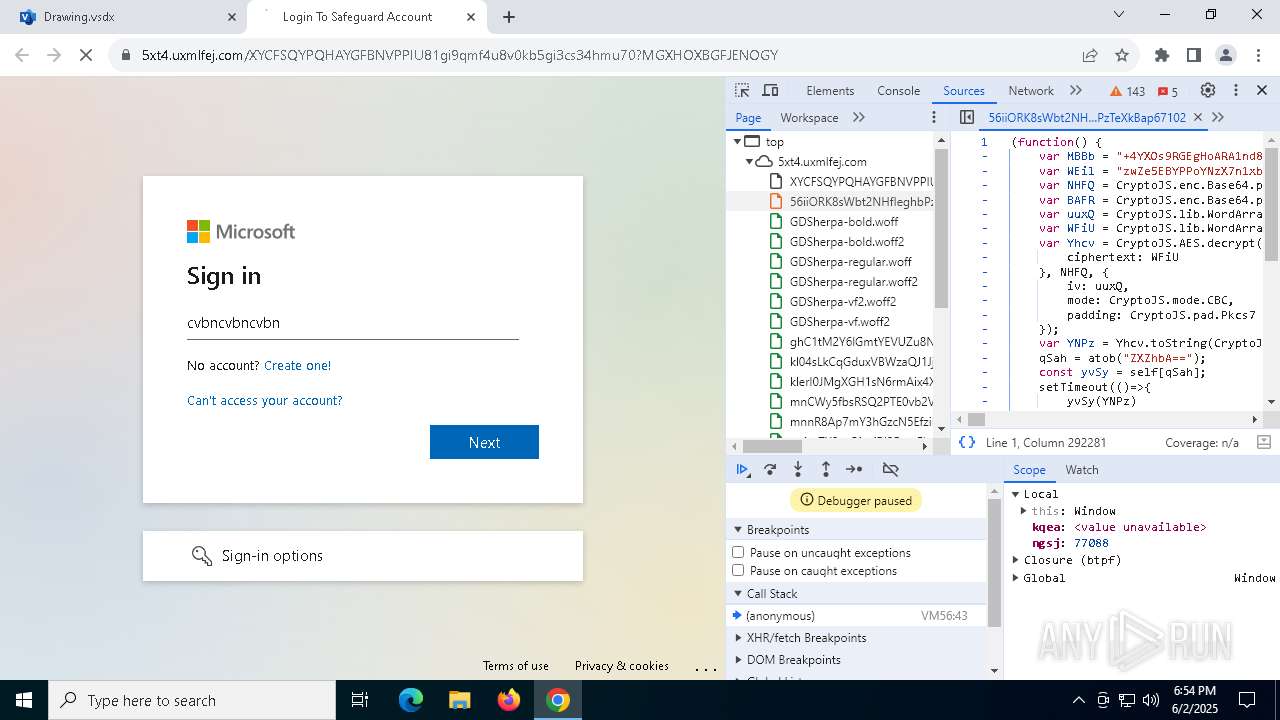This screenshot has height=720, width=1280.
Task: Open Firefox from the taskbar
Action: (x=509, y=700)
